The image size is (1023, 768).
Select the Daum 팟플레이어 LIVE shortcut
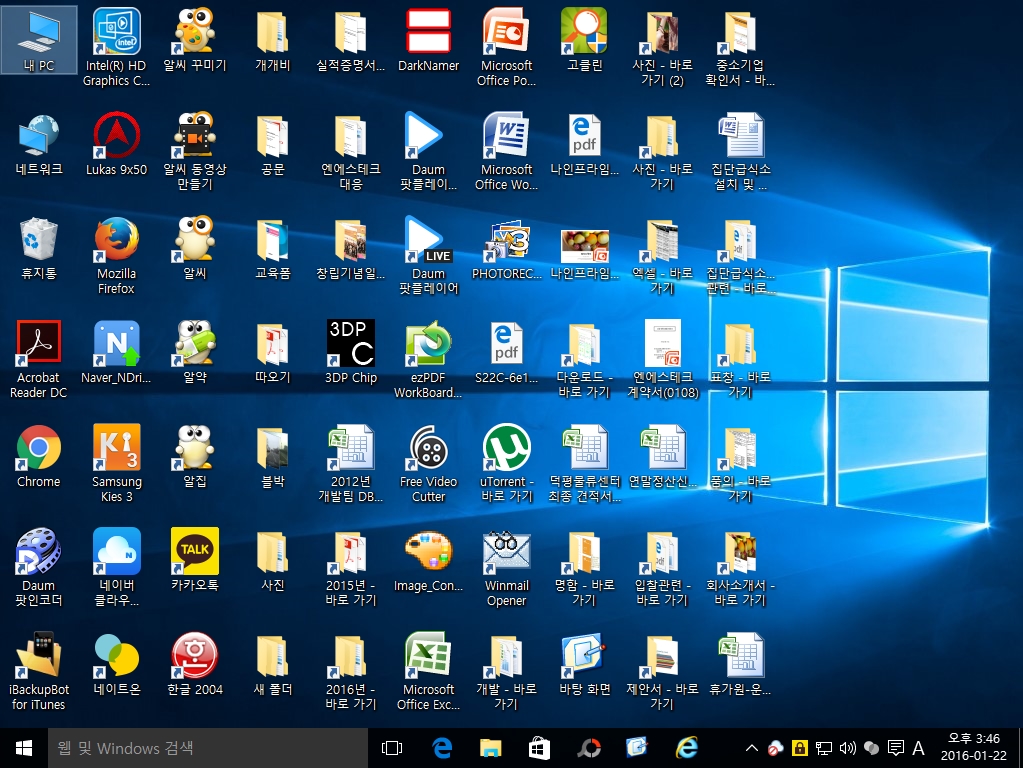pyautogui.click(x=428, y=255)
